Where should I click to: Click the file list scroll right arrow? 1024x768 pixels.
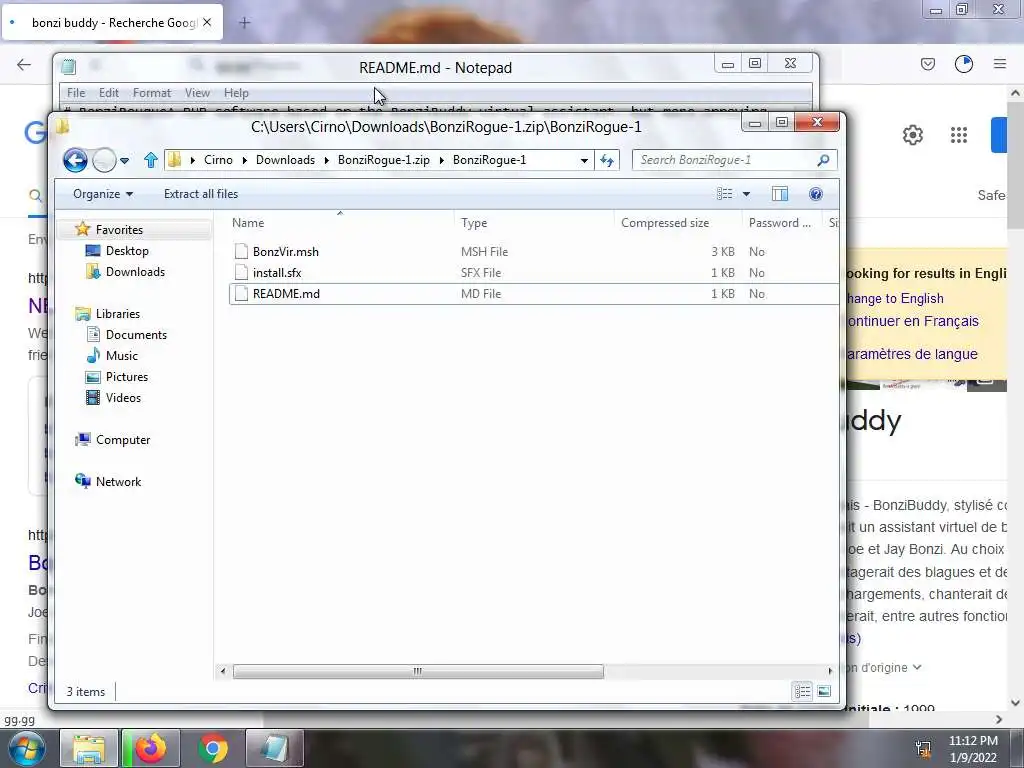(x=829, y=671)
